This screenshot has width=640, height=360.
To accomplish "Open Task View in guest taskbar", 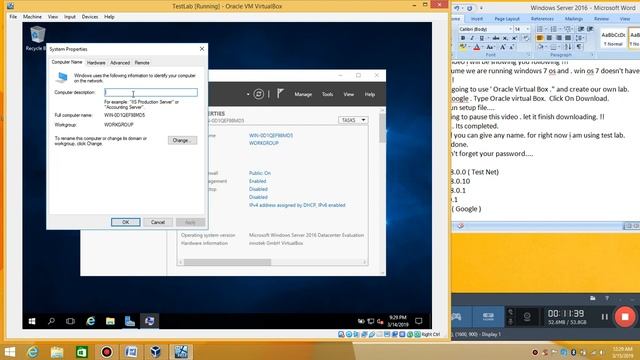I will [x=70, y=321].
